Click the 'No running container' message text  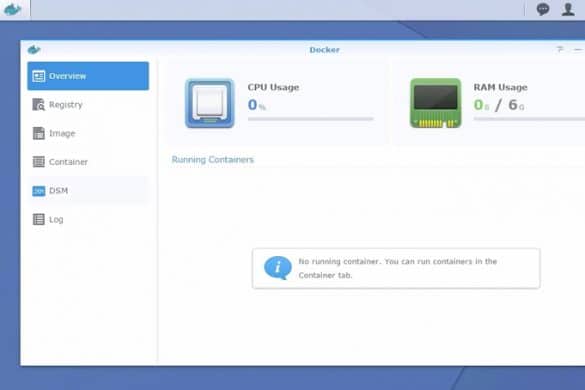pyautogui.click(x=398, y=268)
